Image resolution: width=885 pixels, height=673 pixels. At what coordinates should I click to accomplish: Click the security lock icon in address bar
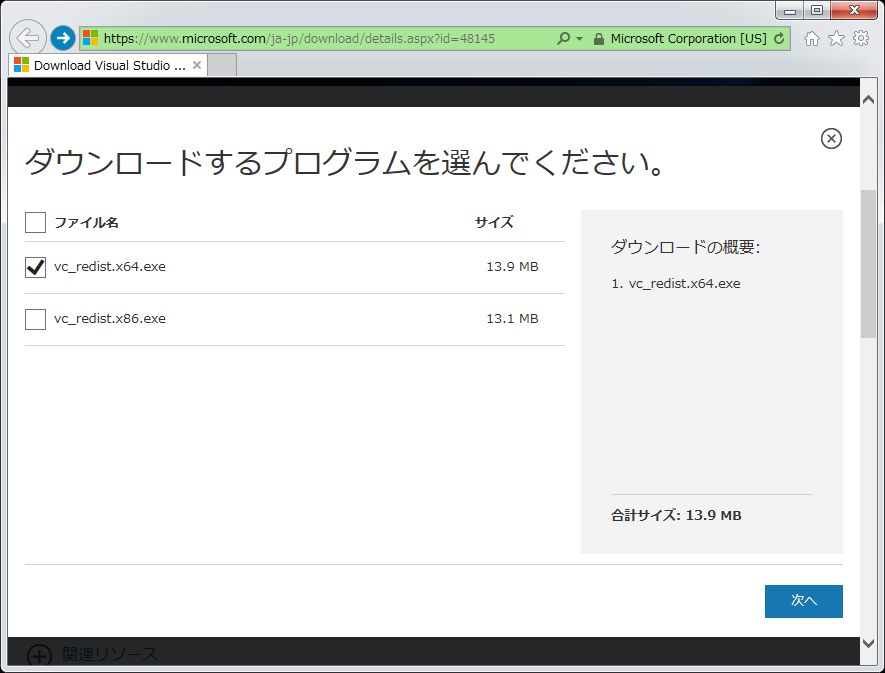598,39
